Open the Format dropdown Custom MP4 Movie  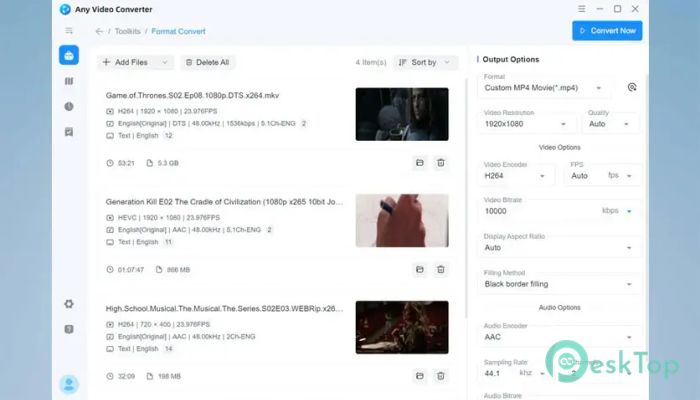coord(543,88)
